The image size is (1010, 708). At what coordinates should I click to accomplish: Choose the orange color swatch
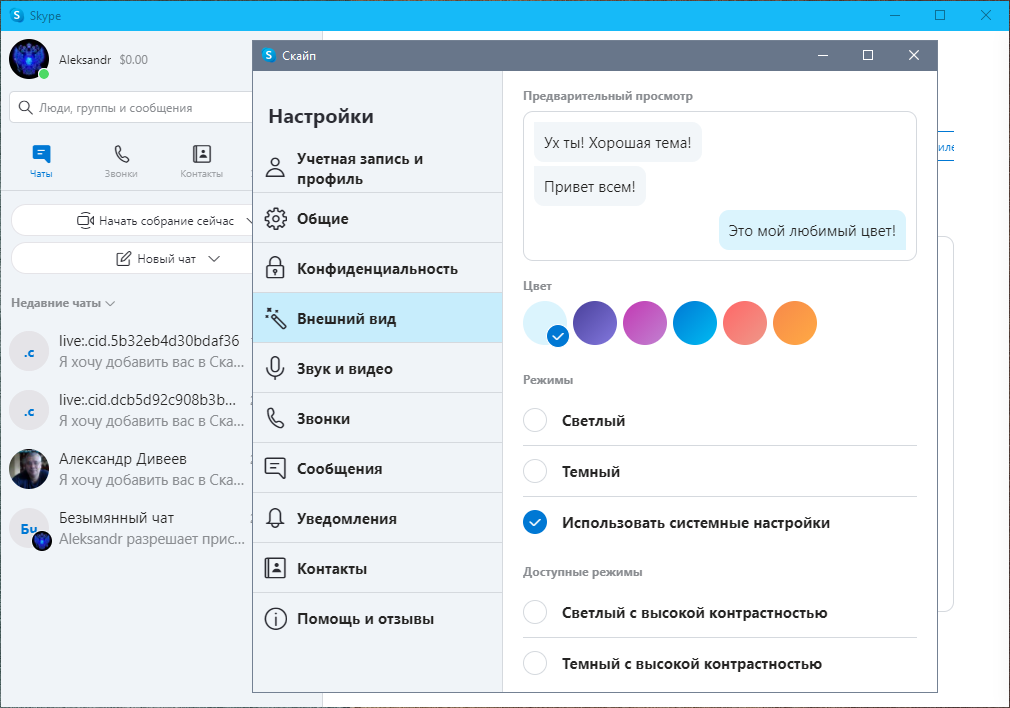coord(795,323)
